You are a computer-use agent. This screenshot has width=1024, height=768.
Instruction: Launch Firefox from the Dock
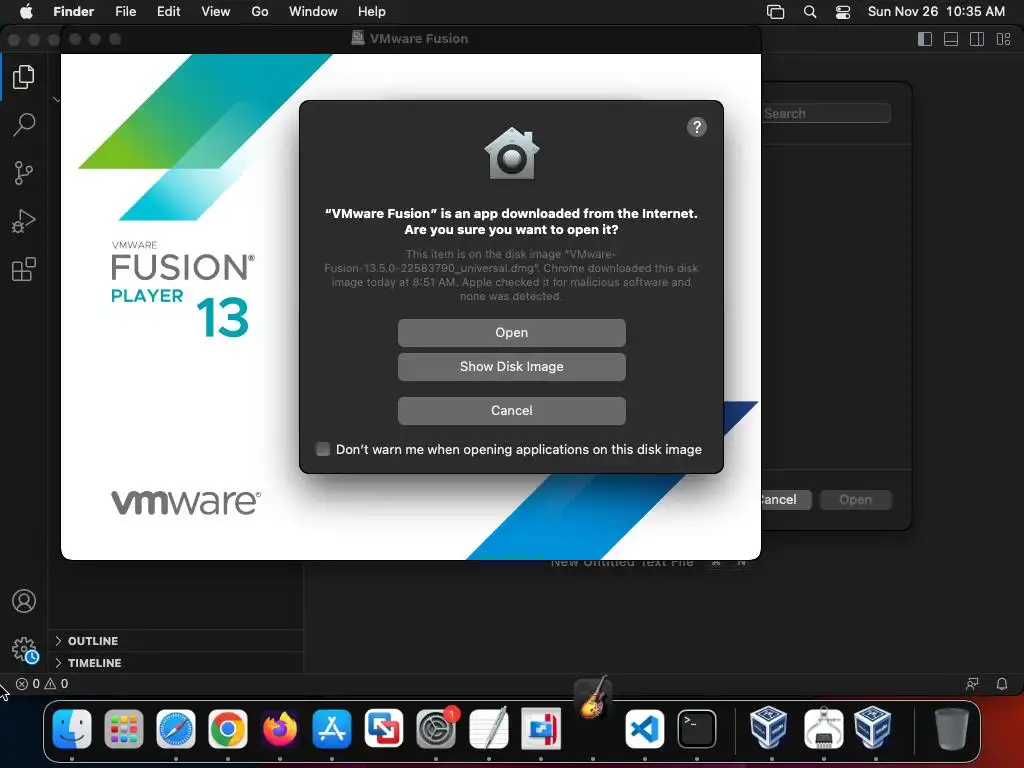280,729
